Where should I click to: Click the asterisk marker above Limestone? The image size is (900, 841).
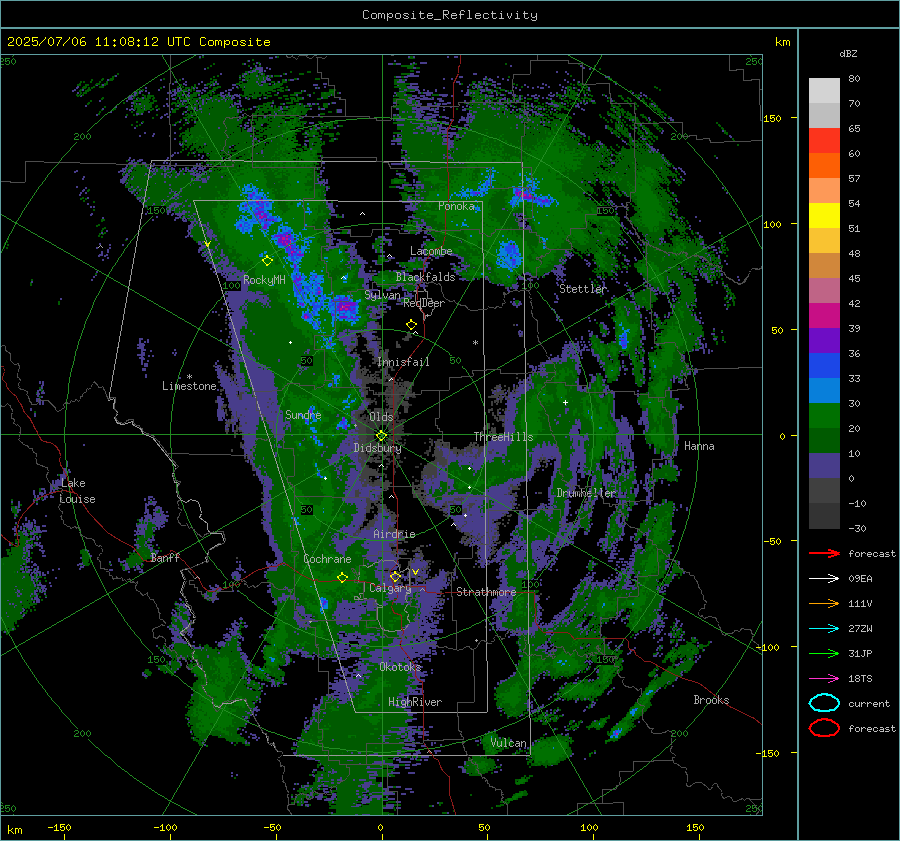pos(189,377)
